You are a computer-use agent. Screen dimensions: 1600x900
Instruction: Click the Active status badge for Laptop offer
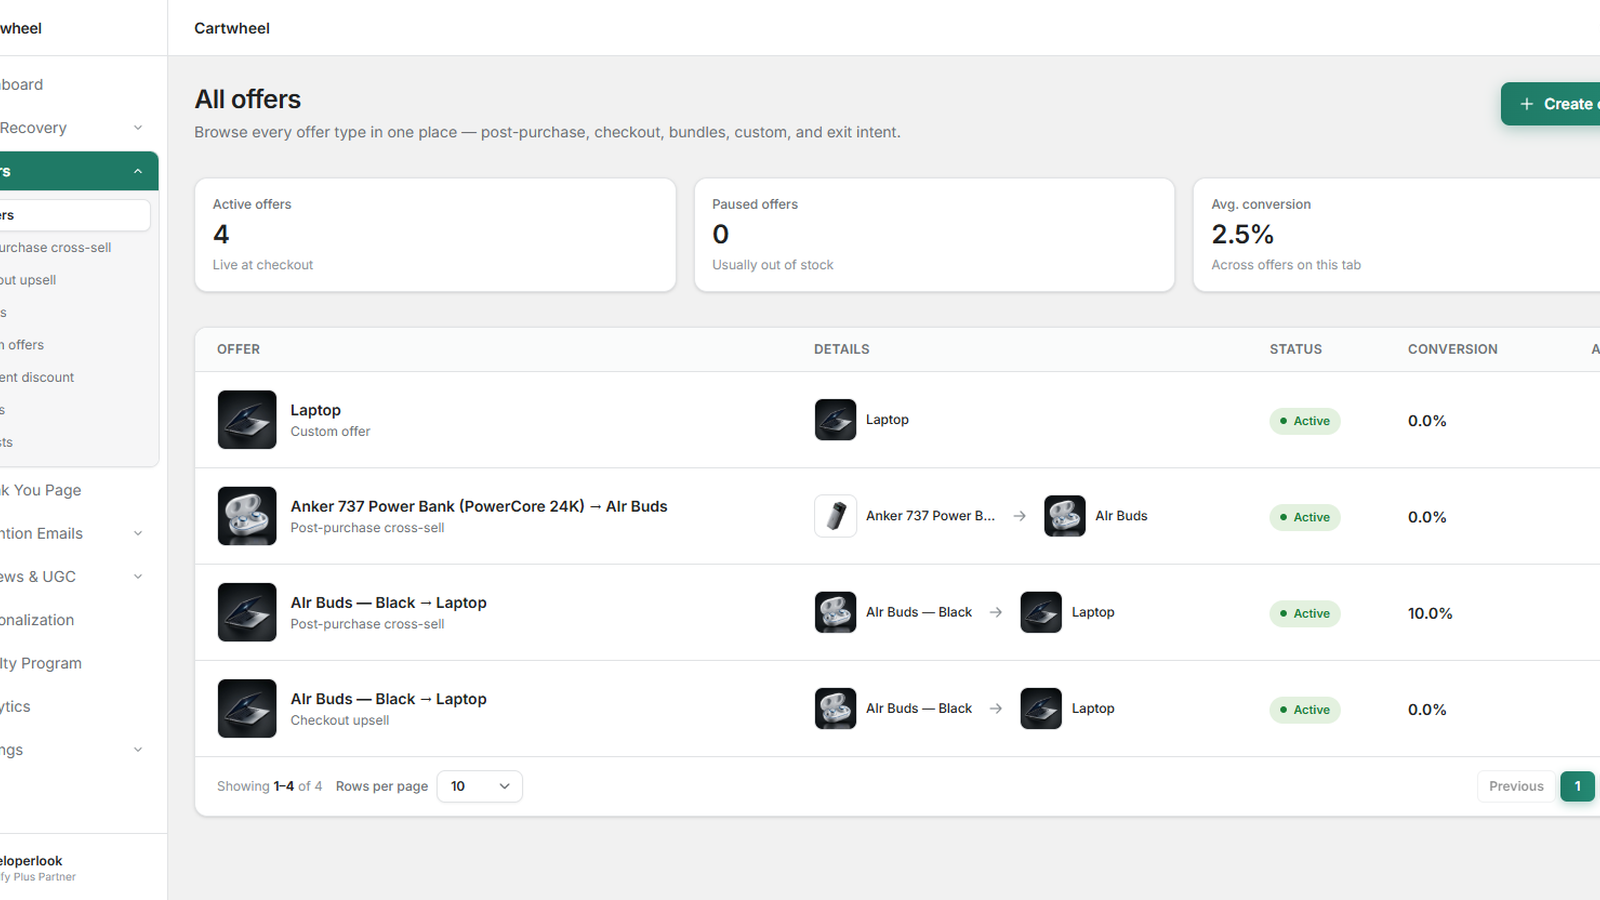pyautogui.click(x=1305, y=421)
